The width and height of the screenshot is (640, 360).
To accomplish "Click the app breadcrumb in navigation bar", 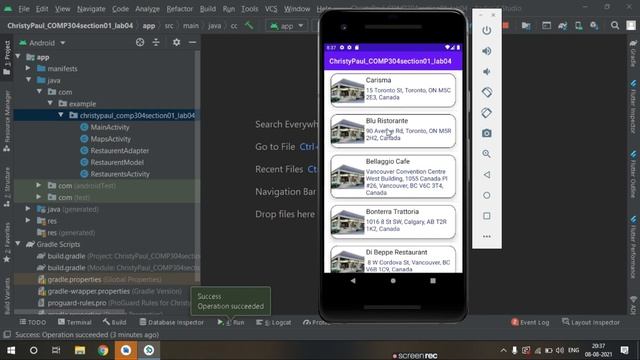I will (x=149, y=25).
